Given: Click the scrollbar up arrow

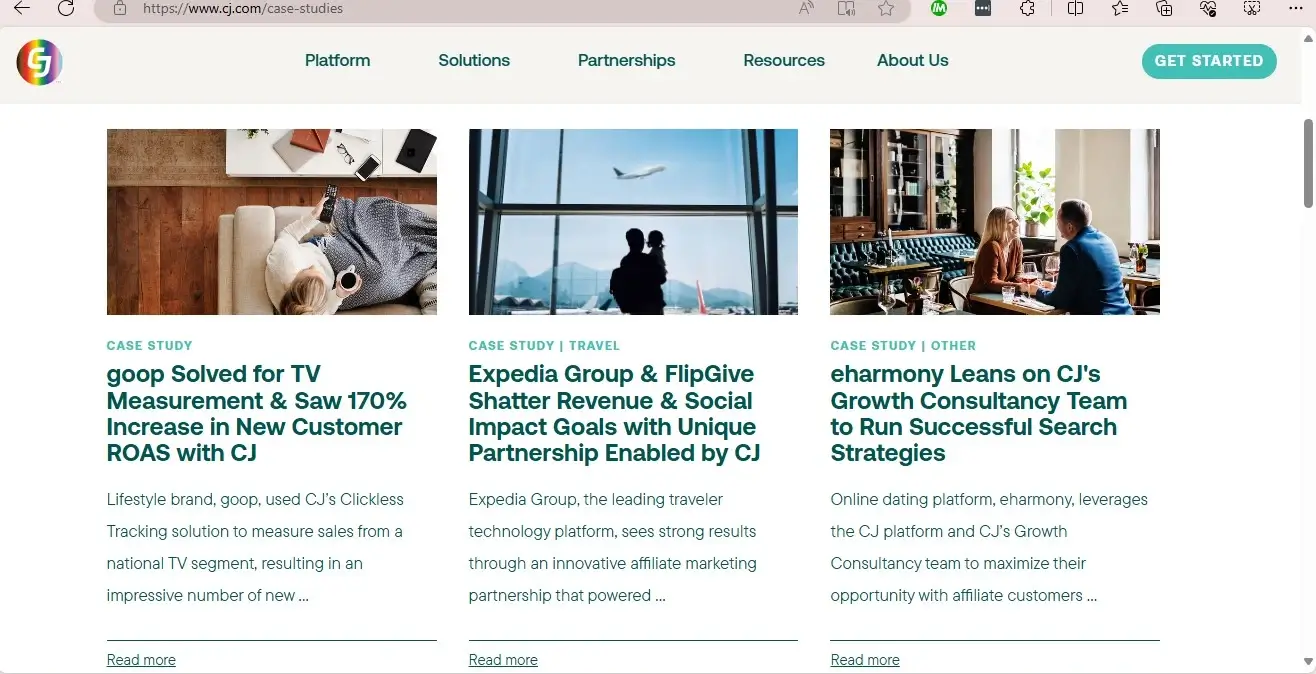Looking at the screenshot, I should (1308, 37).
